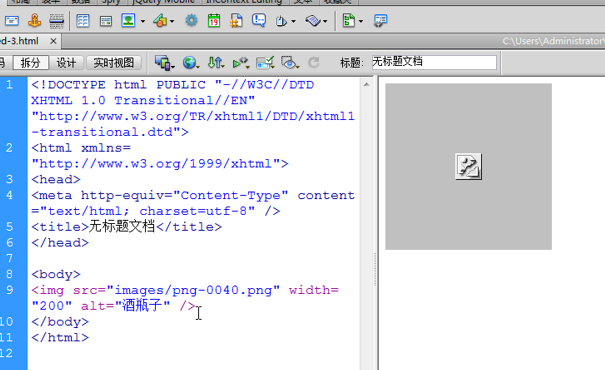
Task: Click the Script insert icon
Action: (313, 20)
